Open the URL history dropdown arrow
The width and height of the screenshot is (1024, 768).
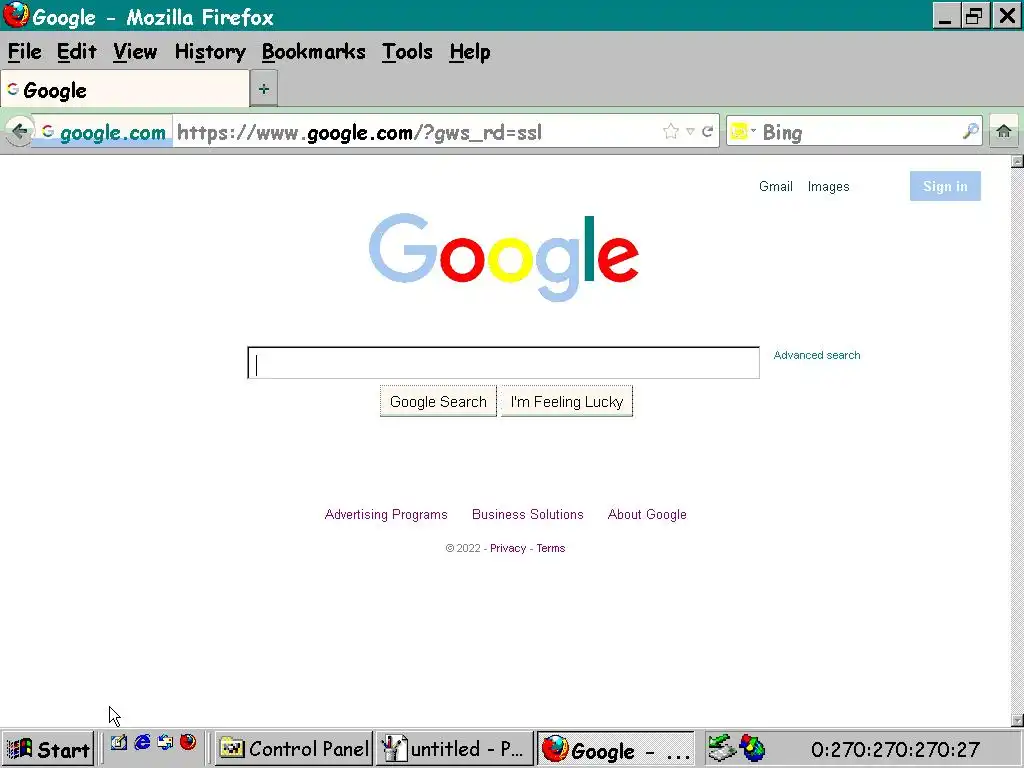coord(690,131)
